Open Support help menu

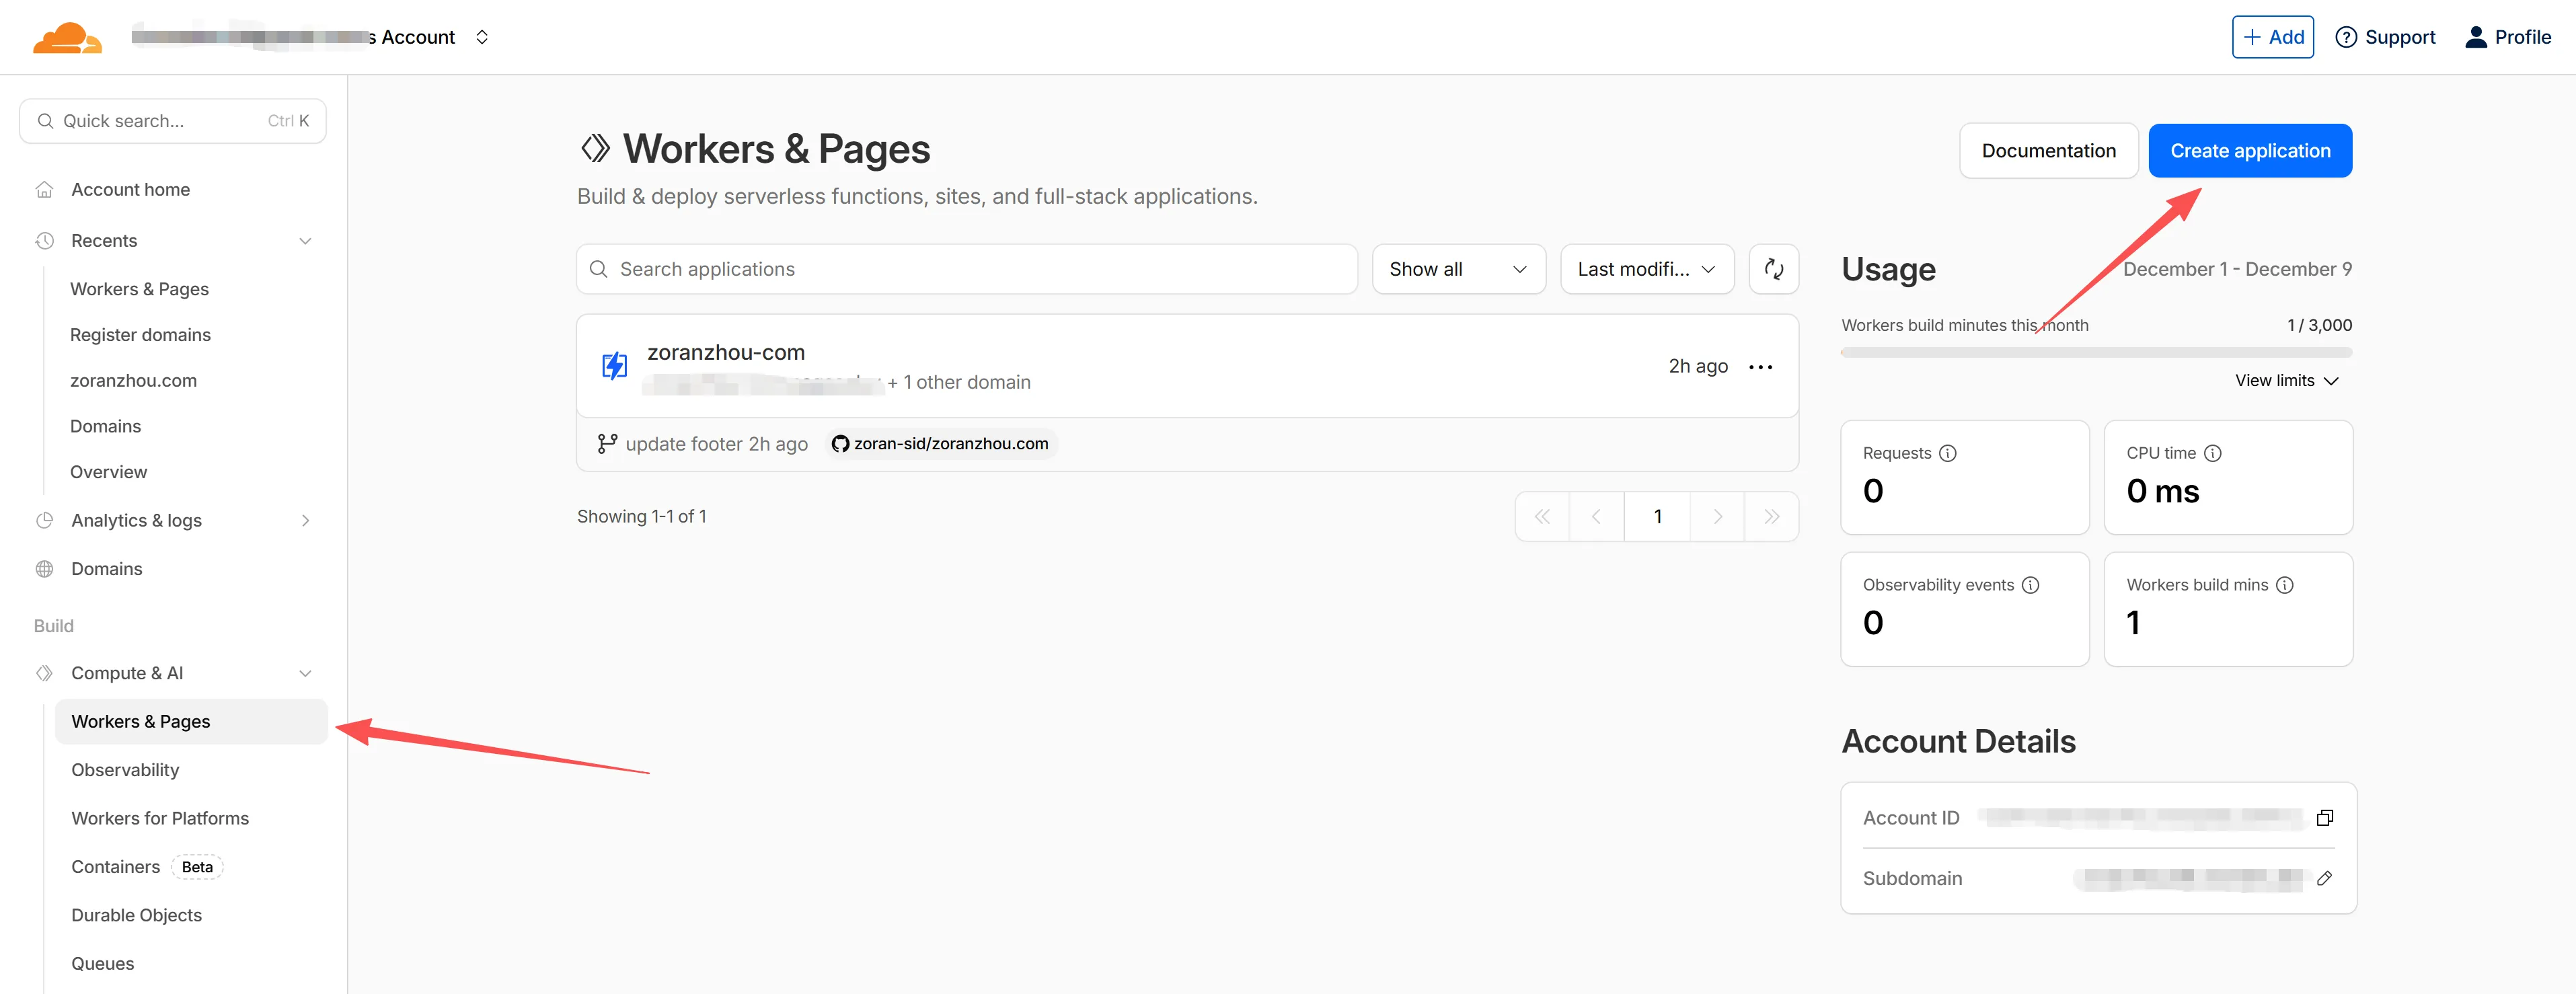pyautogui.click(x=2385, y=37)
